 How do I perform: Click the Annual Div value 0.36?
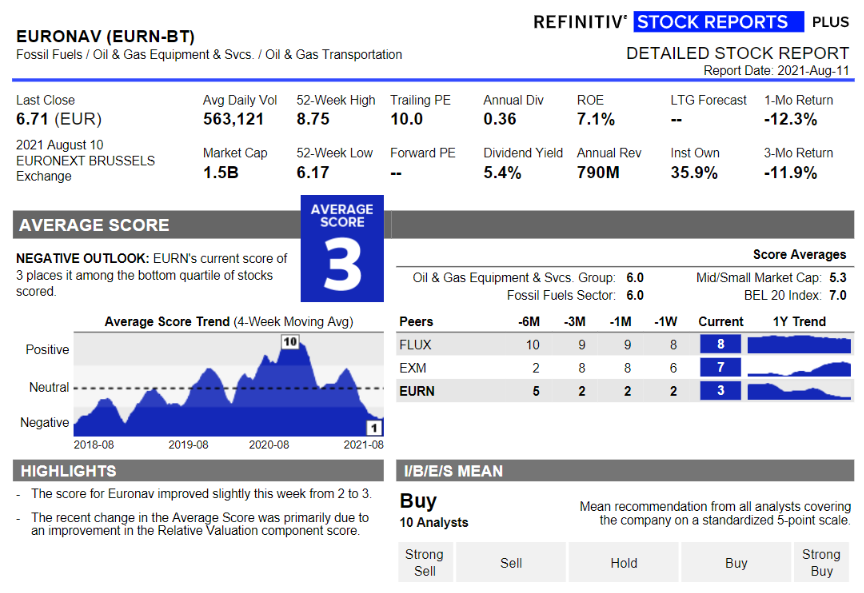click(x=500, y=119)
